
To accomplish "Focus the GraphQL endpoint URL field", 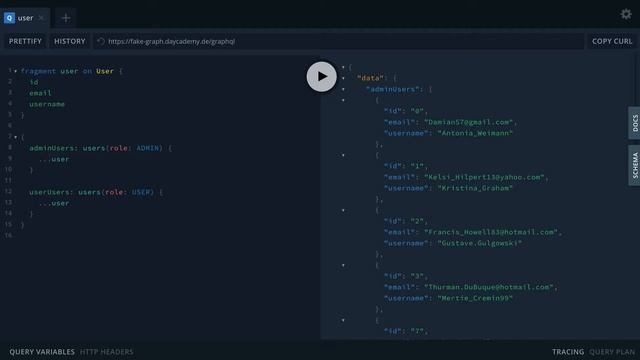I will 339,41.
